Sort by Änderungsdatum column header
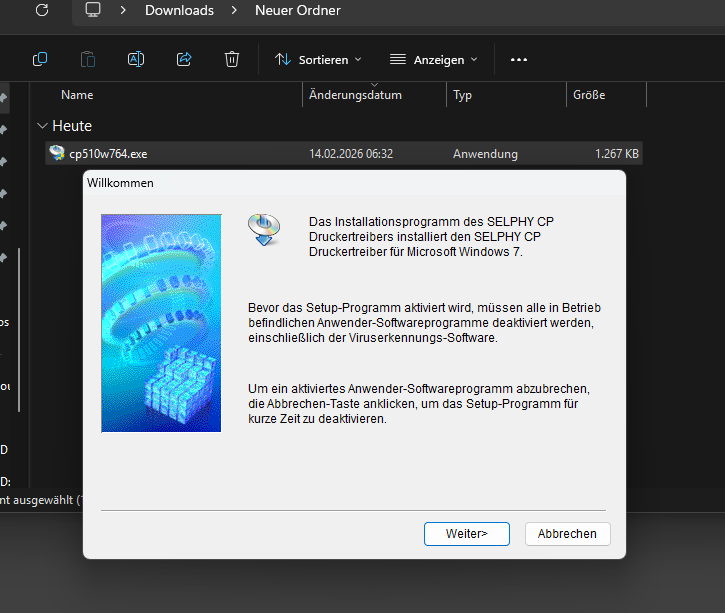 coord(355,95)
